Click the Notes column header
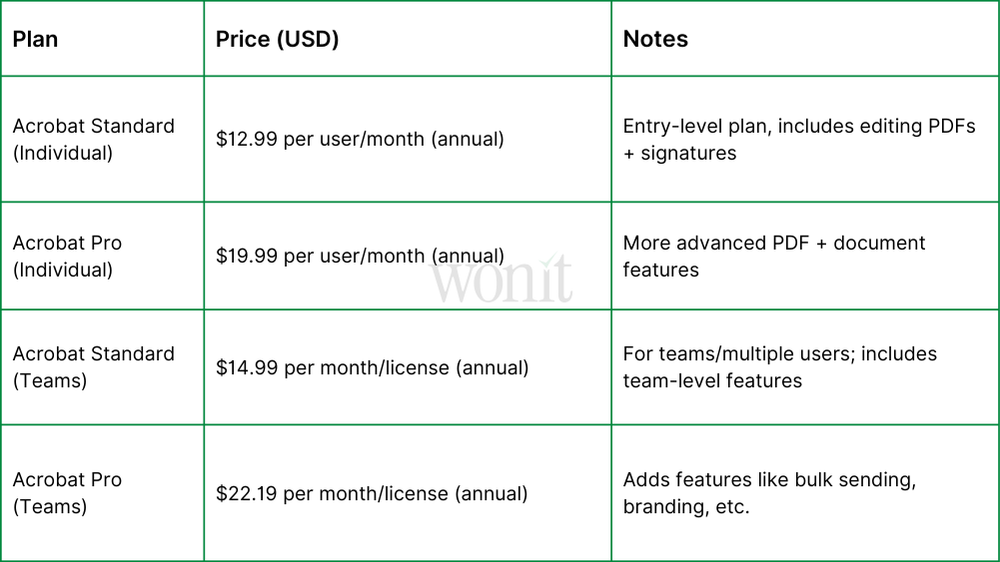 coord(655,39)
